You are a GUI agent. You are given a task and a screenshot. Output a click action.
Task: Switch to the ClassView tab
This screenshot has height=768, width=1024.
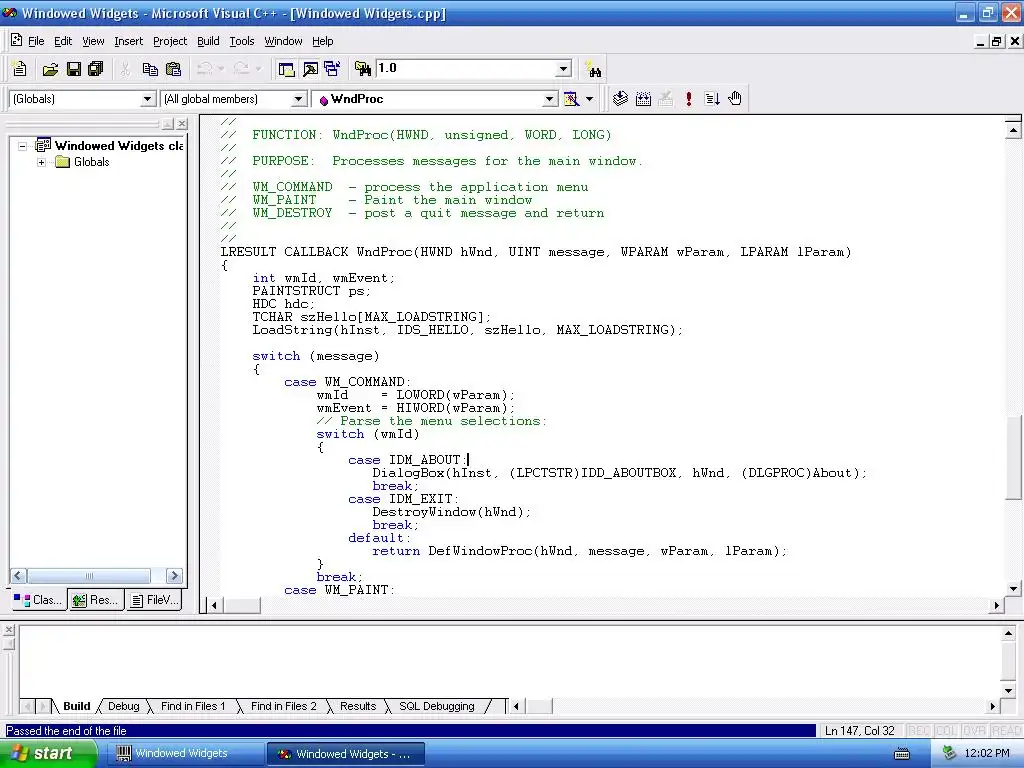39,600
